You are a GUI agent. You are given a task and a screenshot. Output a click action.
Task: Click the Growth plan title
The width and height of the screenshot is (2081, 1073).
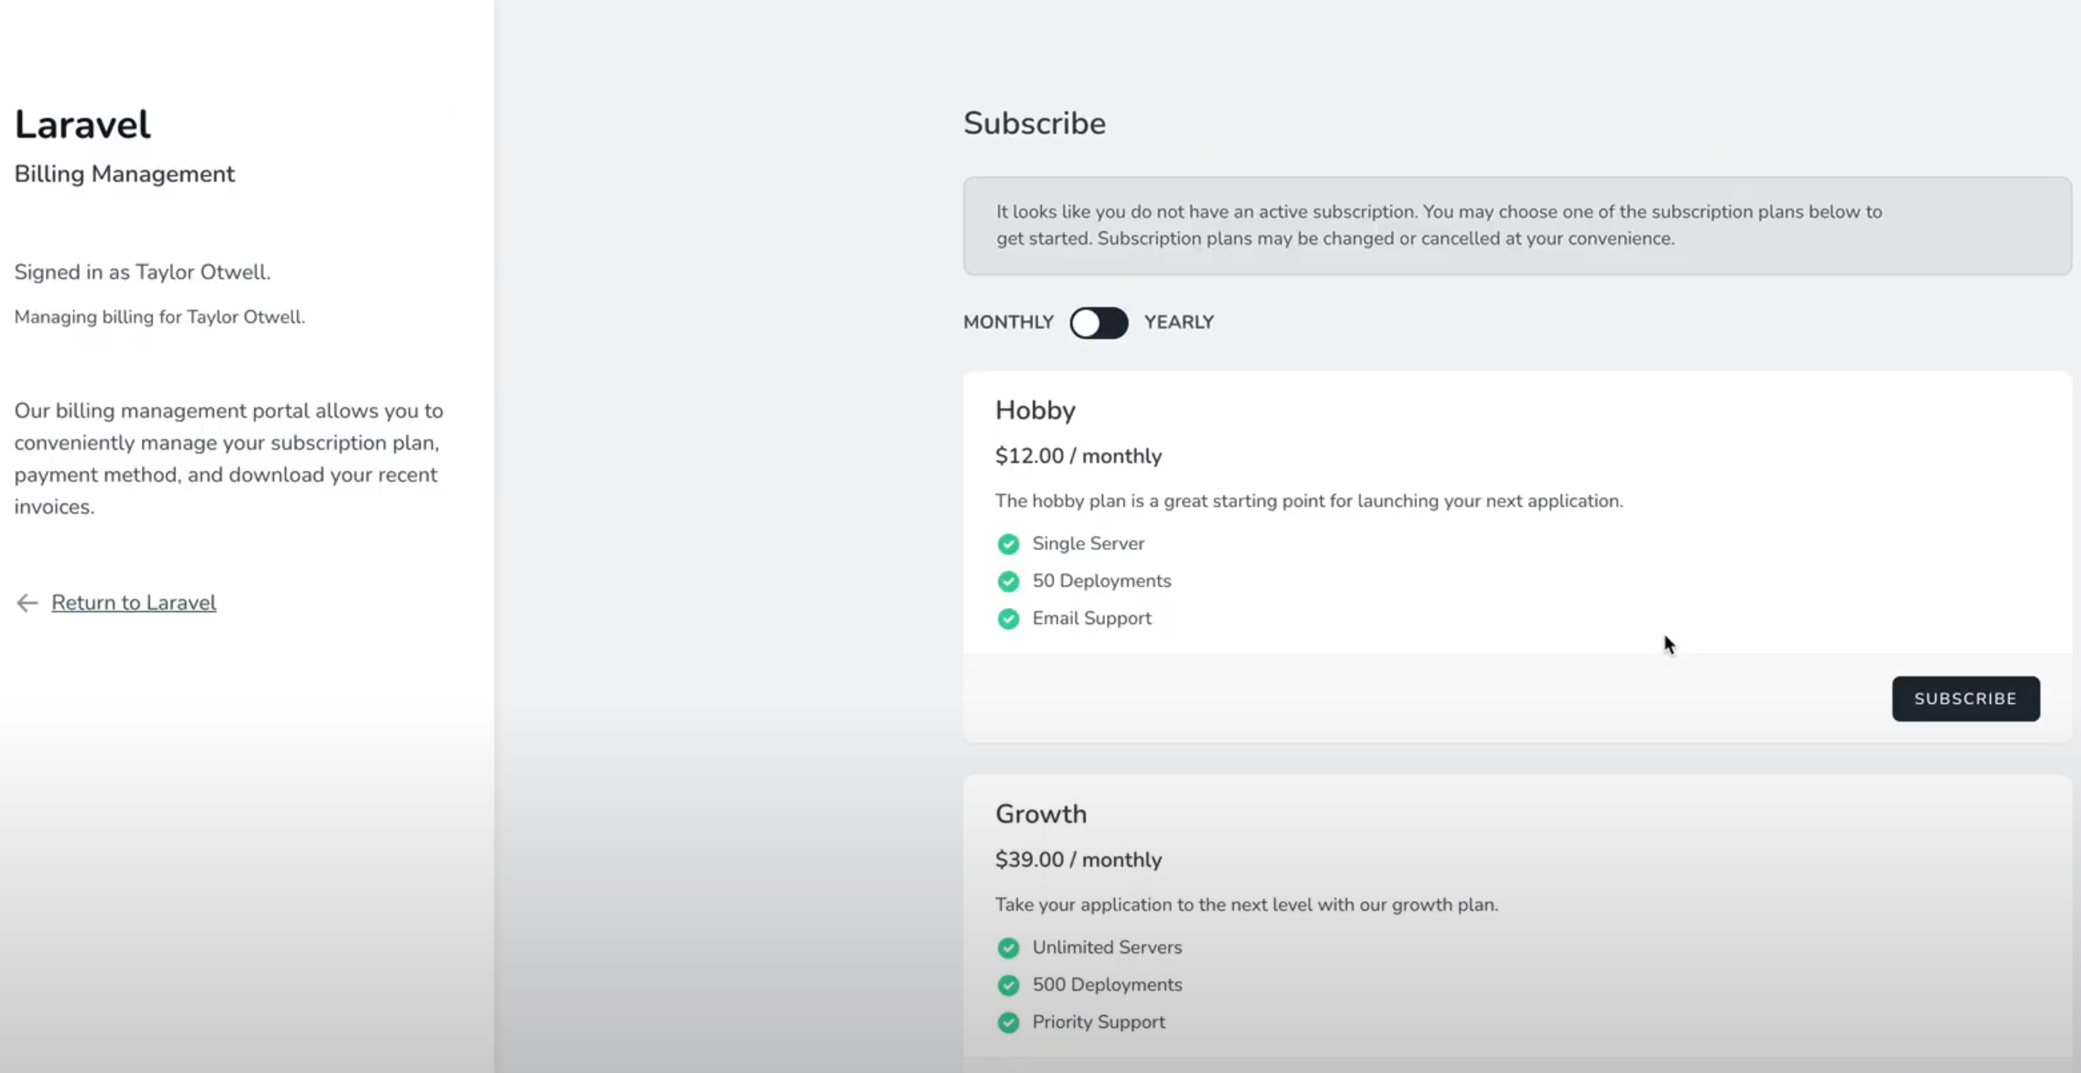pos(1041,814)
